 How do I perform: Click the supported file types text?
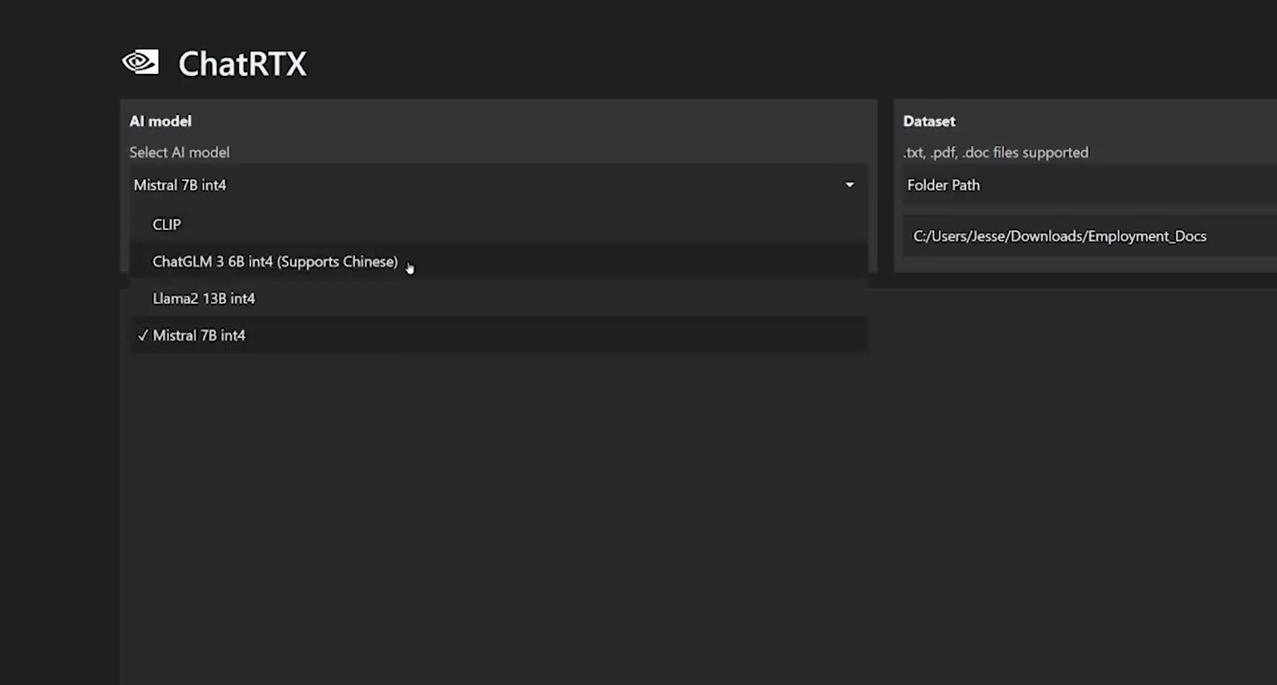[x=995, y=152]
